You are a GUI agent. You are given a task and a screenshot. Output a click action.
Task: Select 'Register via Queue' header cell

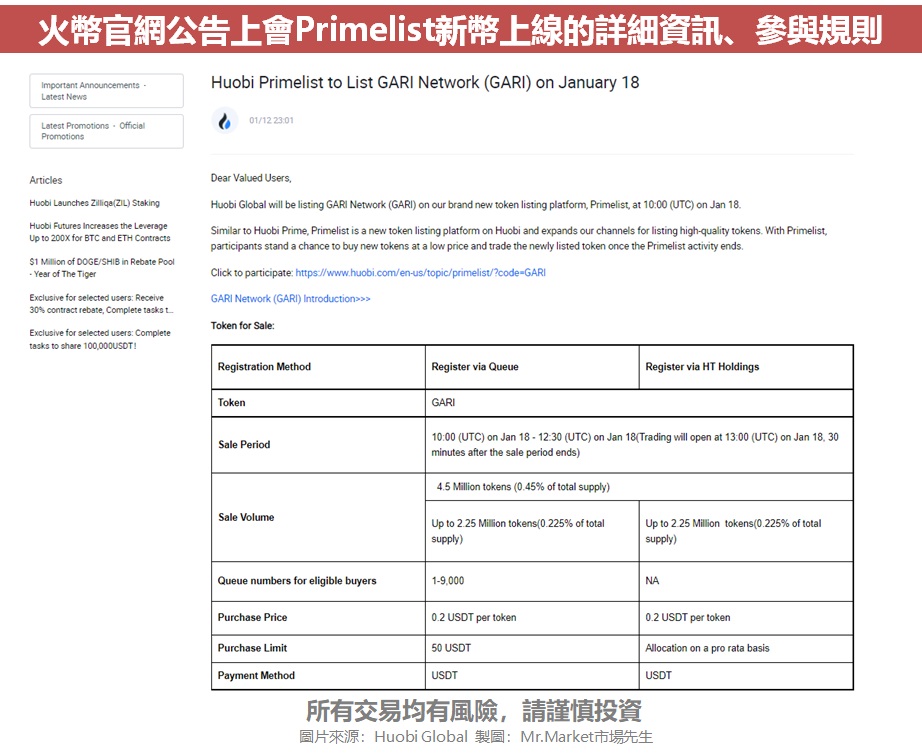[532, 367]
